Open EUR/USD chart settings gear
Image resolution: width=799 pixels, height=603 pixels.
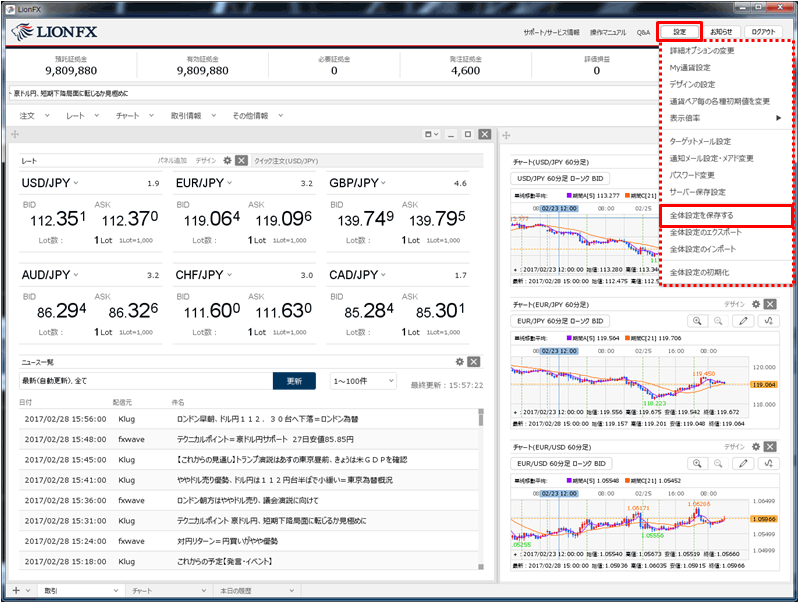756,447
